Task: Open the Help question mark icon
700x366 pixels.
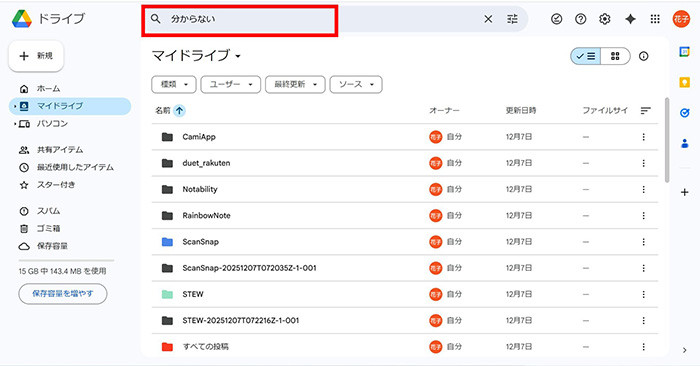Action: (x=580, y=19)
